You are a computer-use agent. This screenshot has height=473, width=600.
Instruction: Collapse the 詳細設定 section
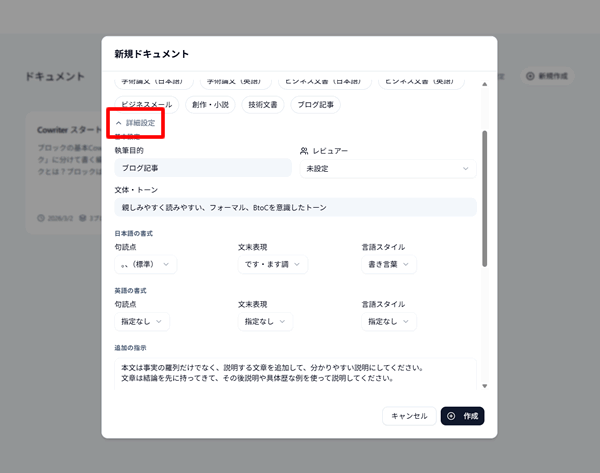point(135,123)
